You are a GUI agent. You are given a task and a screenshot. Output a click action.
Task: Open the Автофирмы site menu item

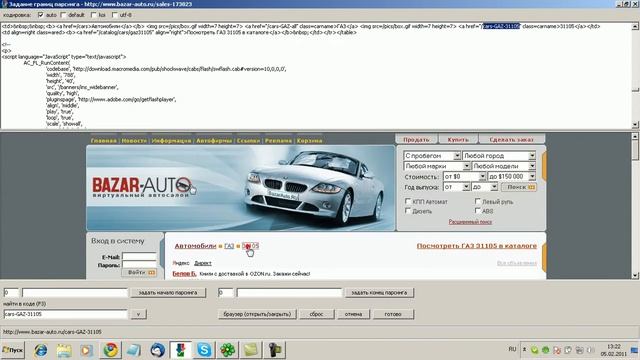(214, 140)
